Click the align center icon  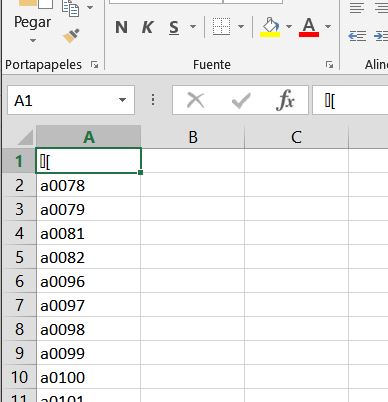(x=381, y=7)
